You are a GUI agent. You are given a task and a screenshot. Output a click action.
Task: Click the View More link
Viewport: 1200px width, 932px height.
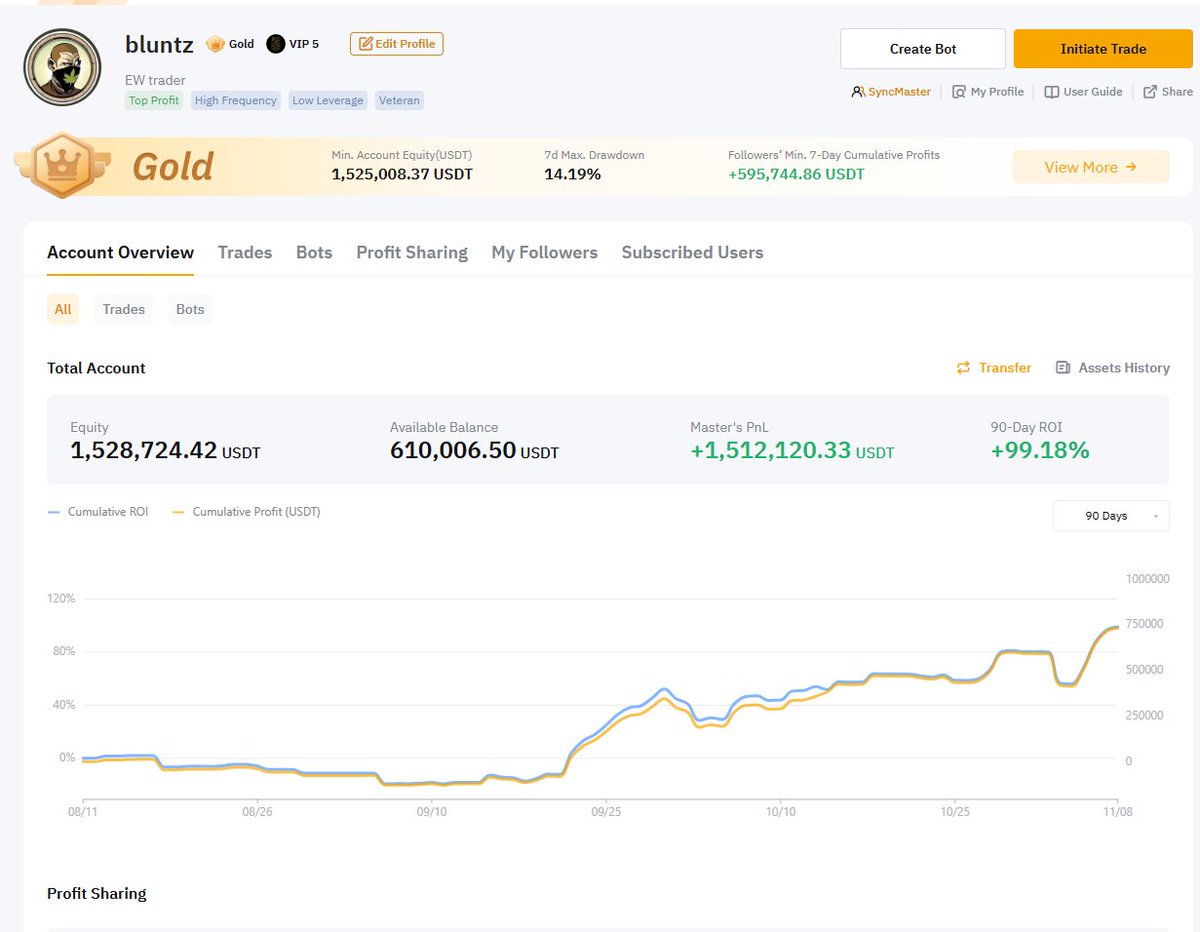[1089, 167]
